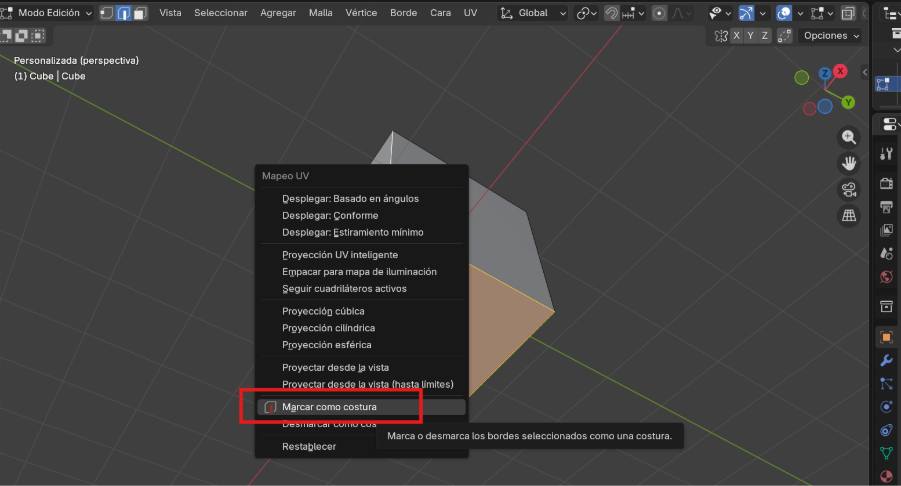Open the Vista menu
Screen dimensions: 901x486
point(170,13)
